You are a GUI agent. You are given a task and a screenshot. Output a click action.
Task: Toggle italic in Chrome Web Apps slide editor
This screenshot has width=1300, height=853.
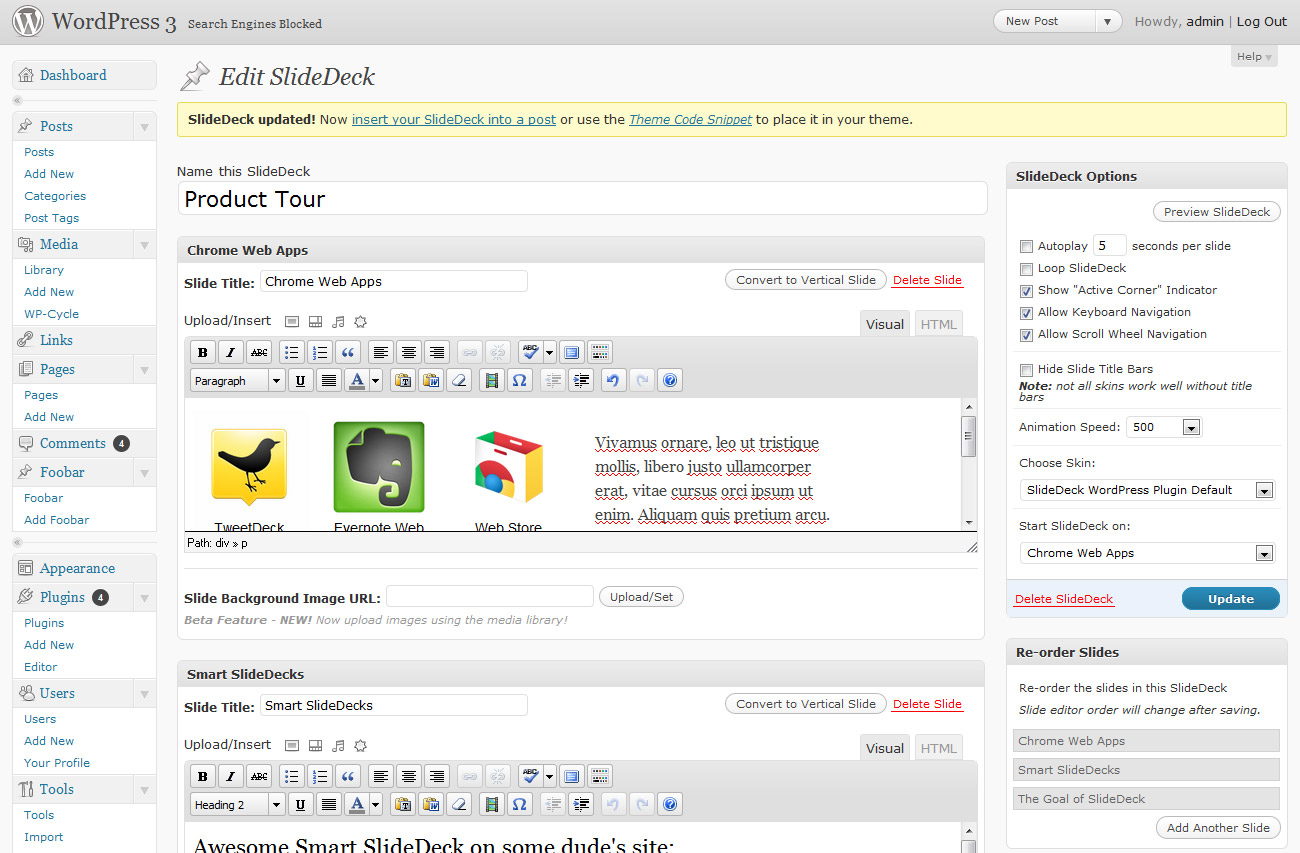coord(231,352)
